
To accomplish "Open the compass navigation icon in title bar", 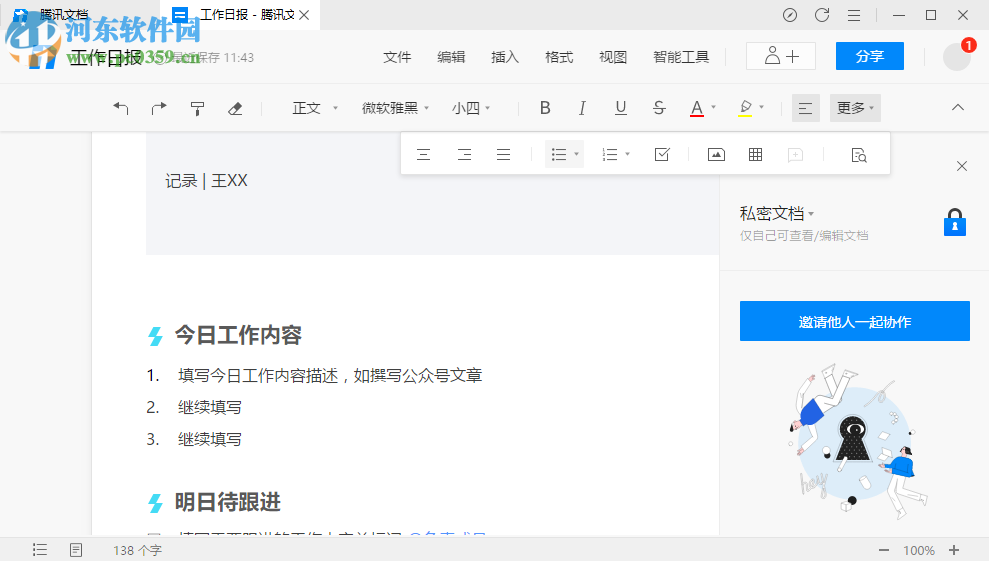I will 790,15.
